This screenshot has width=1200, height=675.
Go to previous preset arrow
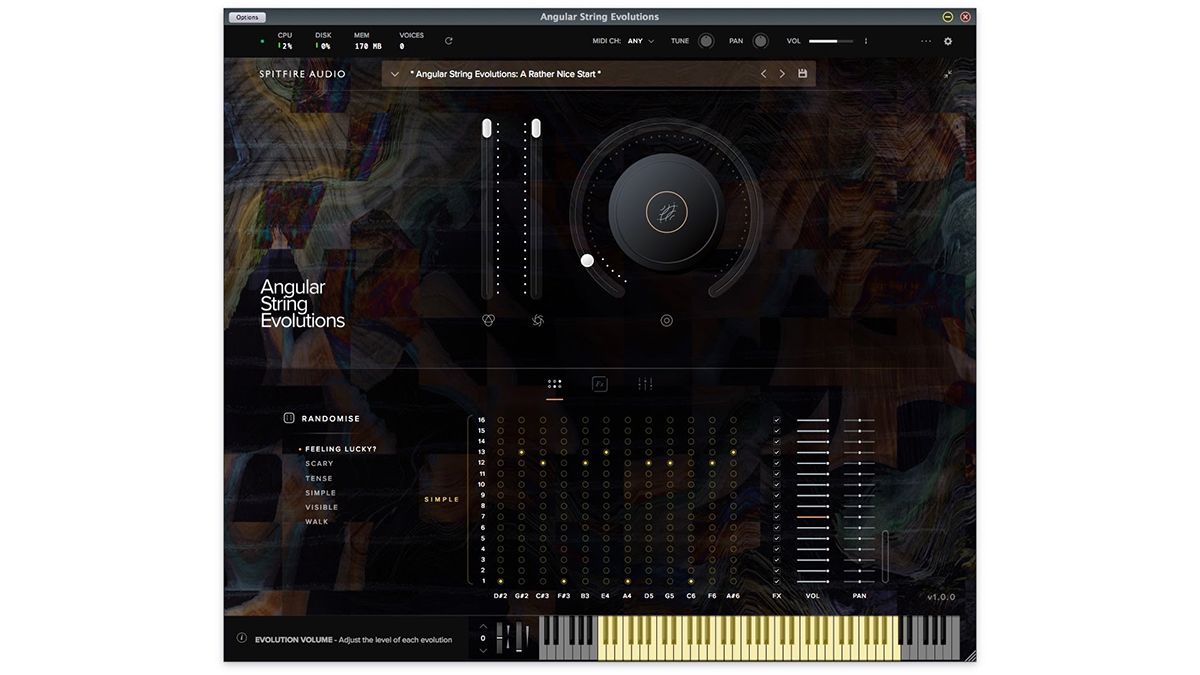763,74
